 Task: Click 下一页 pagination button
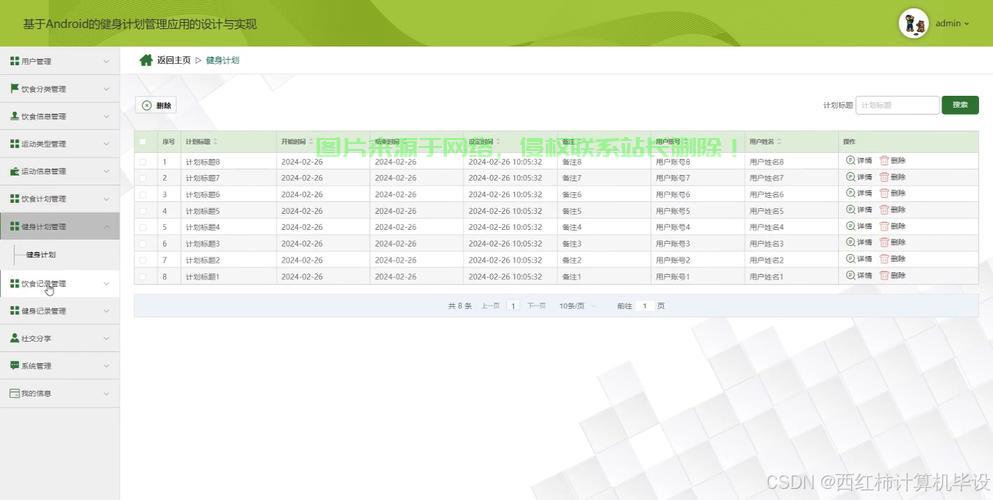(536, 306)
